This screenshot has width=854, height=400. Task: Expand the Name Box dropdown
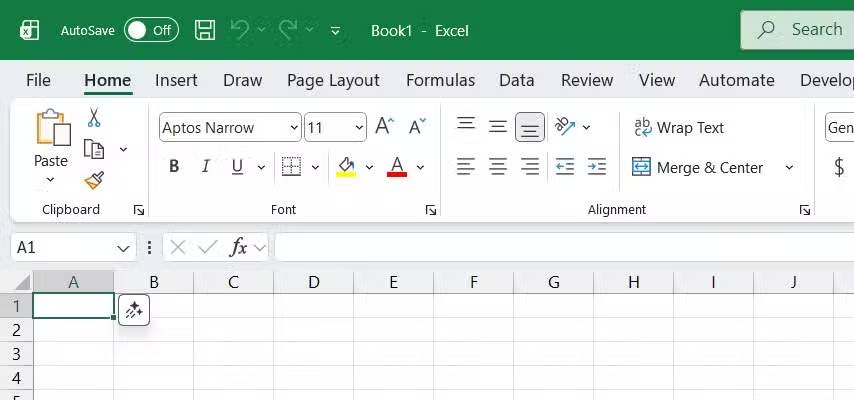pyautogui.click(x=124, y=248)
